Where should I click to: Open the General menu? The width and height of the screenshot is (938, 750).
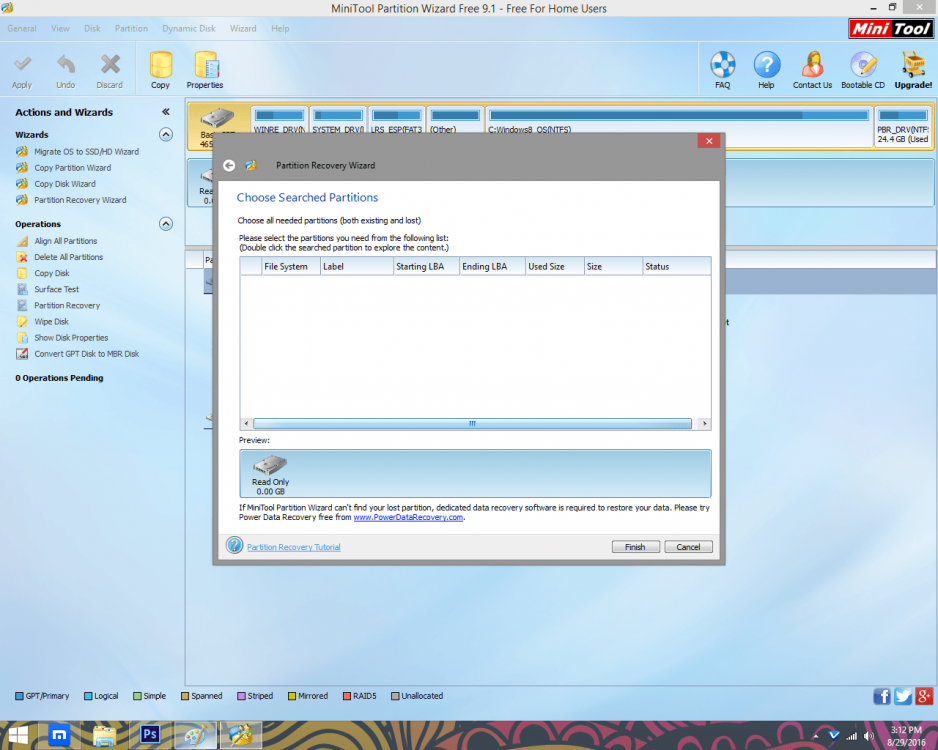(x=22, y=29)
